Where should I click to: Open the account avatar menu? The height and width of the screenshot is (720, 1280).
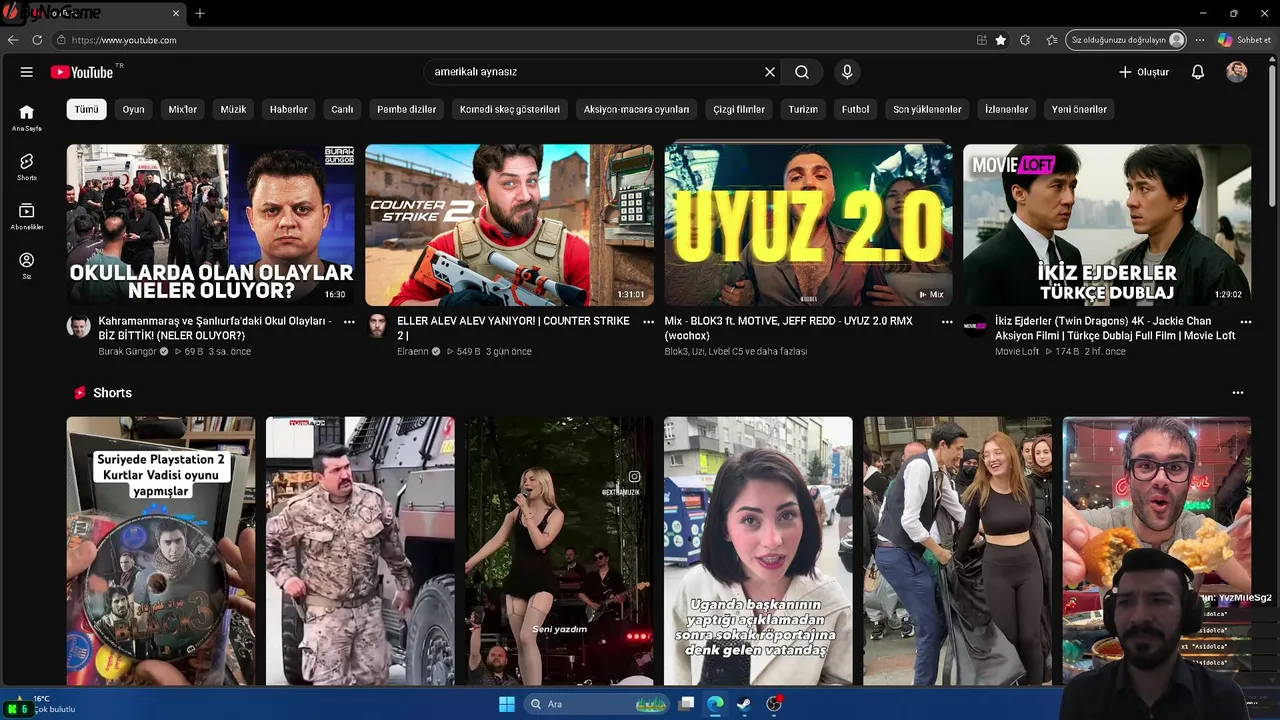(1237, 72)
